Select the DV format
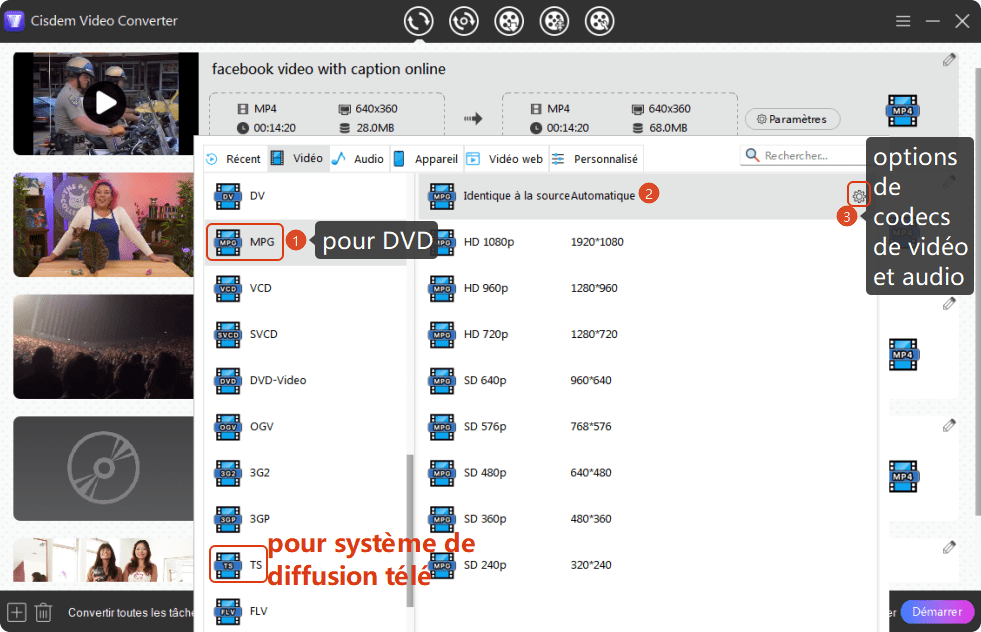 click(305, 196)
